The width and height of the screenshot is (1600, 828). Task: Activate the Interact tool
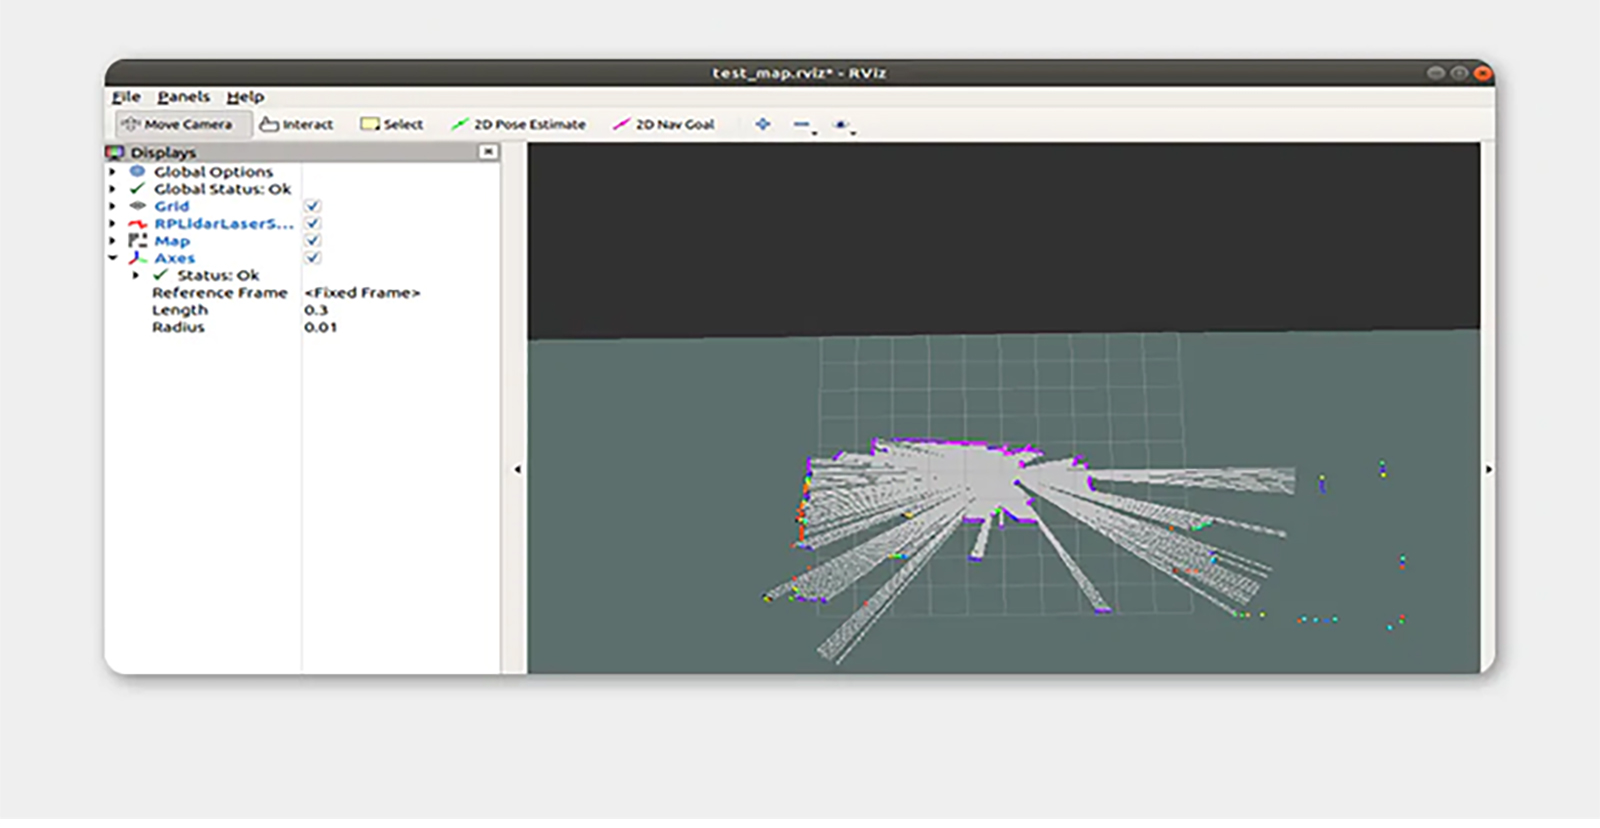[x=296, y=124]
